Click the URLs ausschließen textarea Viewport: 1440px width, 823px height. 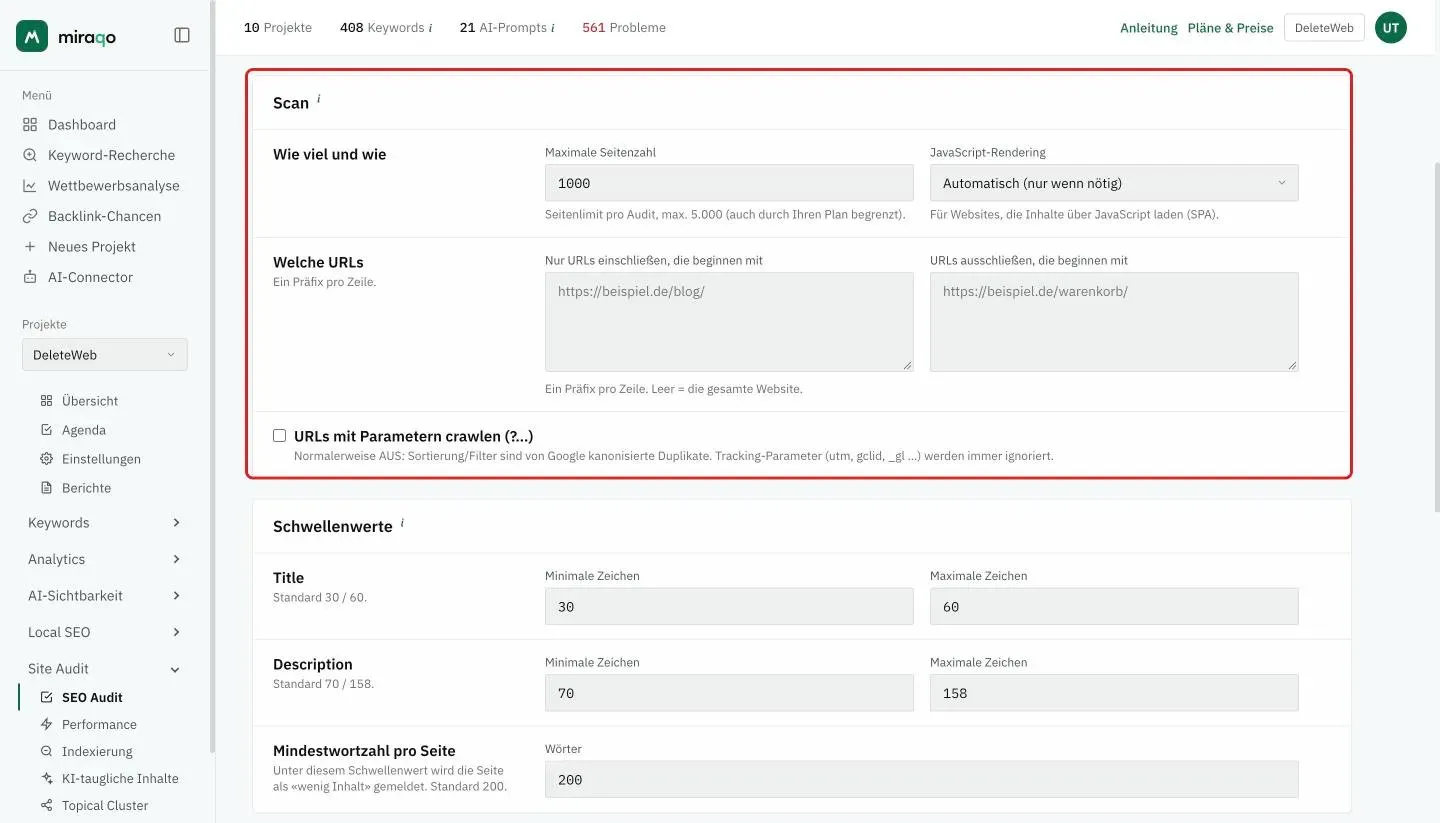click(x=1114, y=322)
